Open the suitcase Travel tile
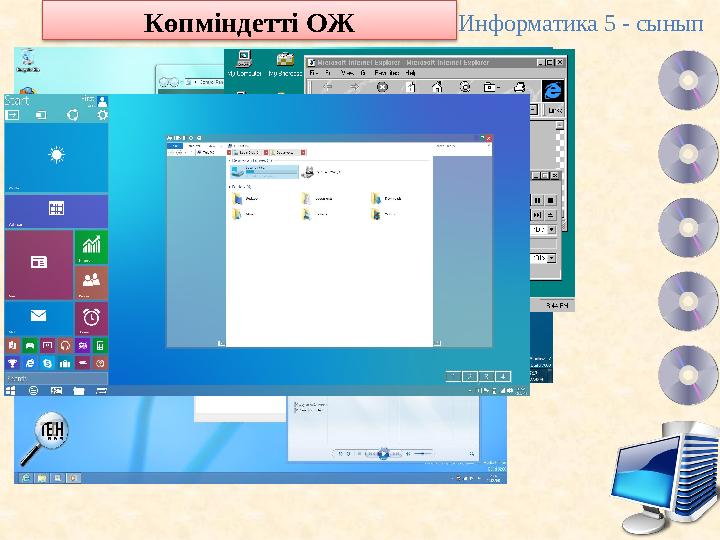This screenshot has width=720, height=540. (x=65, y=363)
